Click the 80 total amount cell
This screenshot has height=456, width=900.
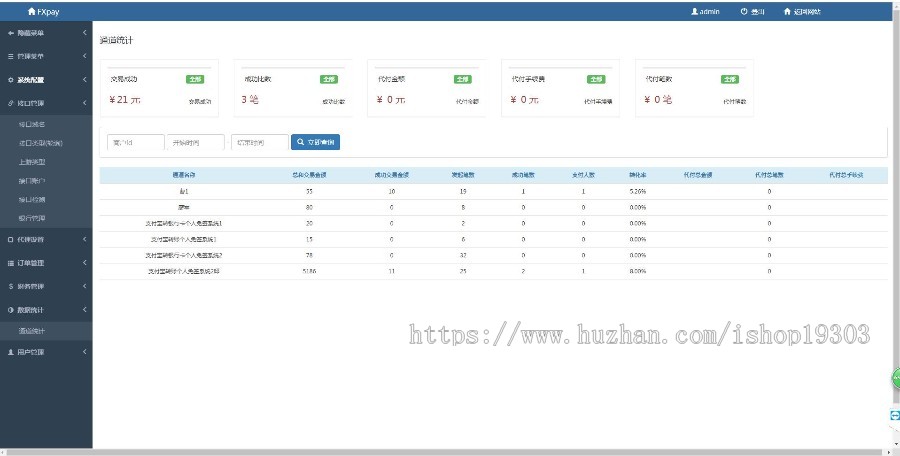click(x=309, y=207)
